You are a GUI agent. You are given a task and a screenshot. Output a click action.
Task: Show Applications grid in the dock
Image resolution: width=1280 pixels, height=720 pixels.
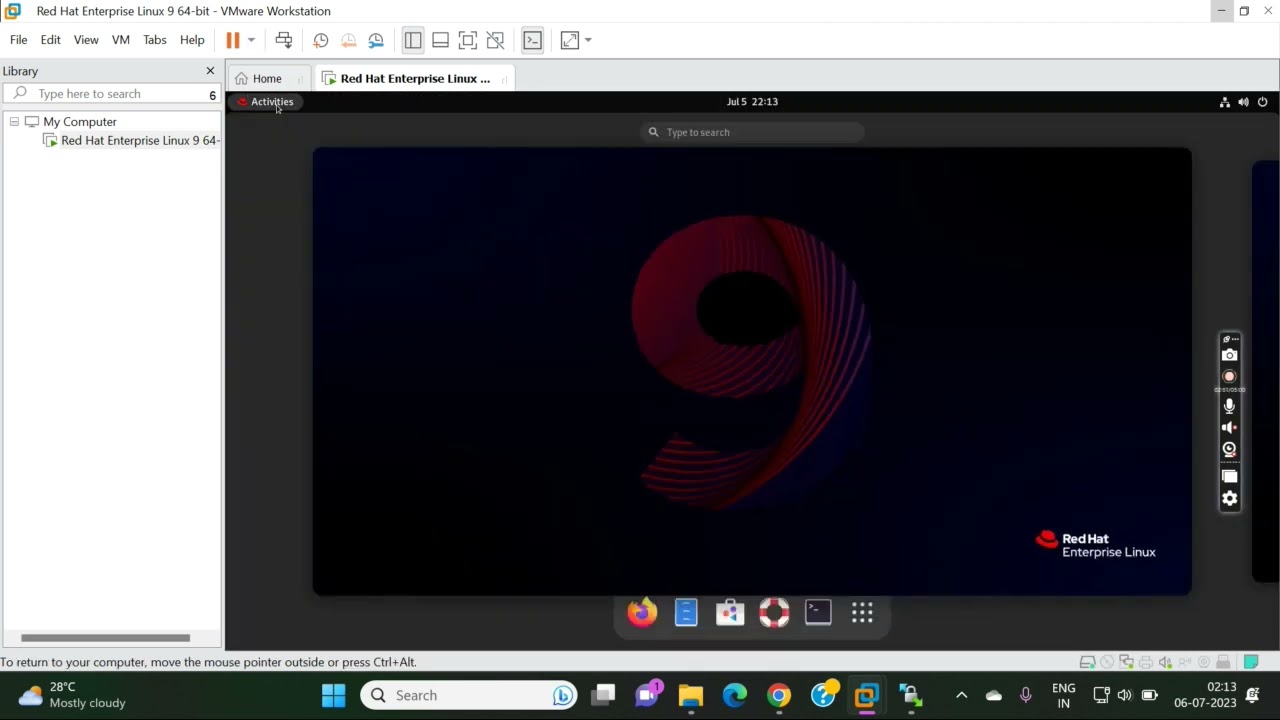point(862,612)
